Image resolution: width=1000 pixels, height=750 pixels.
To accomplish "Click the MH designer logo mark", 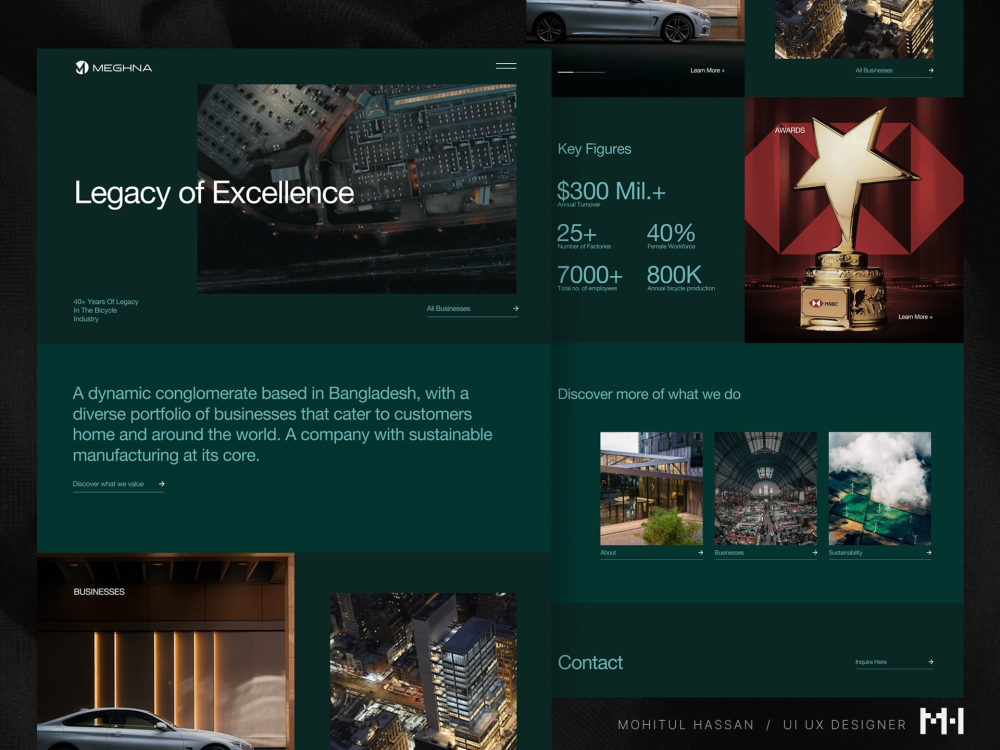I will 941,721.
